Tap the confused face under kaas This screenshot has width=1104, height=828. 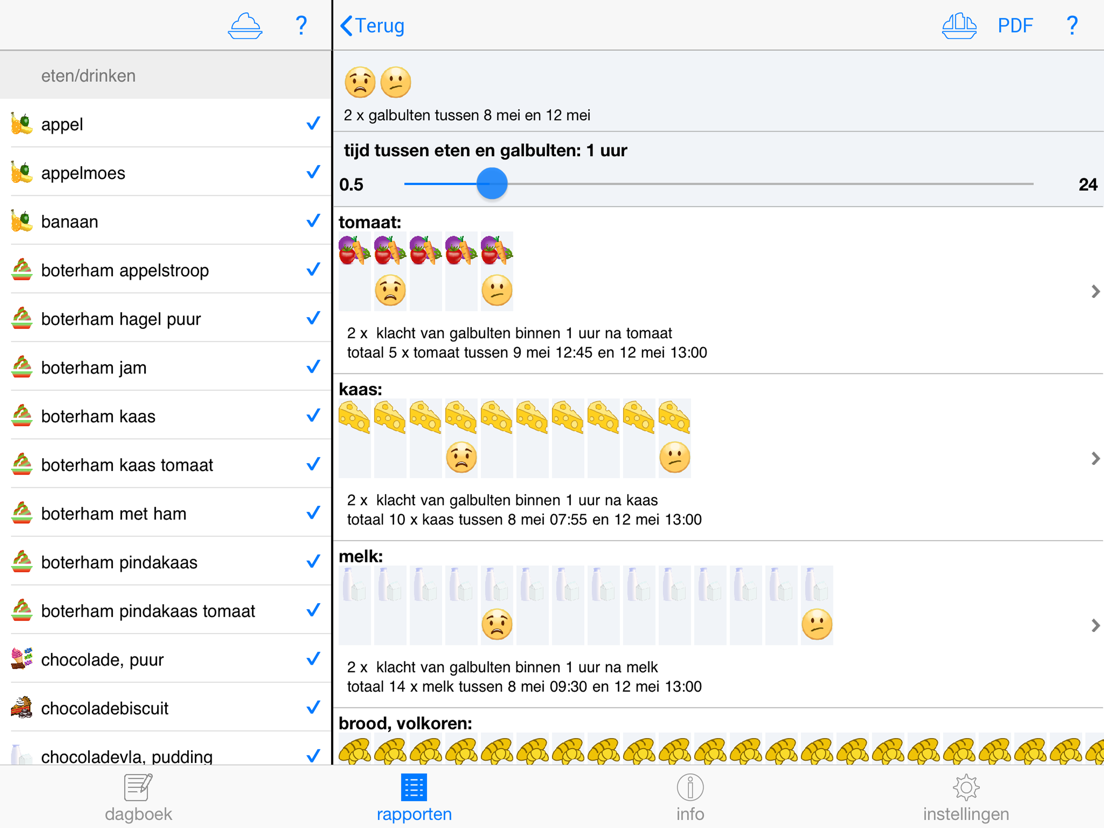coord(675,457)
